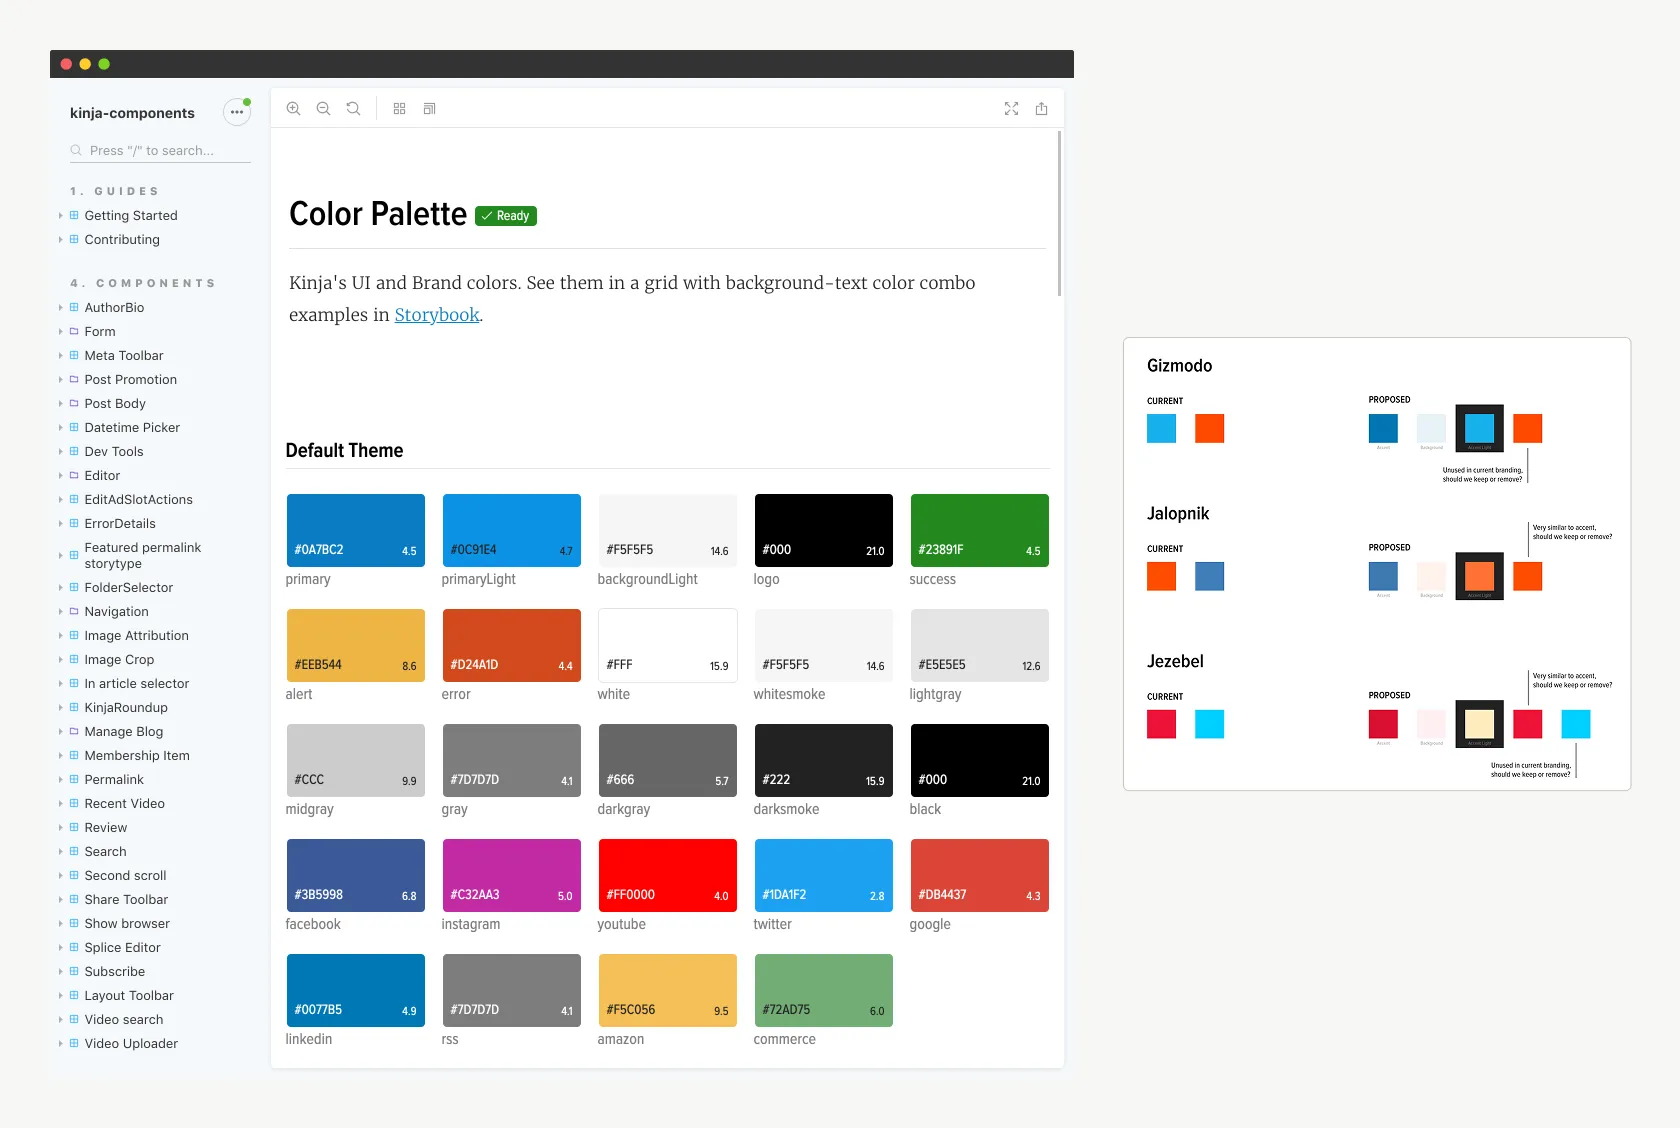Viewport: 1680px width, 1128px height.
Task: Follow the Storybook link
Action: pos(437,315)
